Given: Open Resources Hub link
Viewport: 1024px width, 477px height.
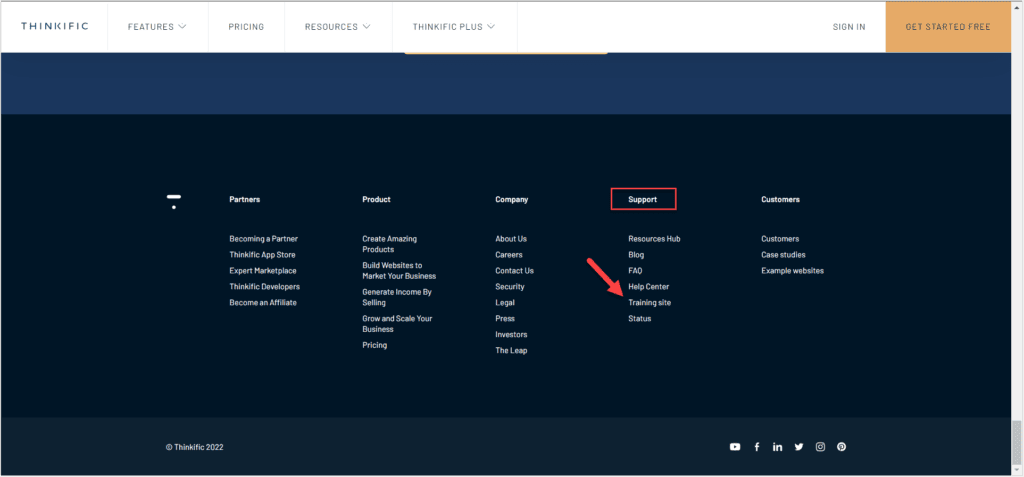Looking at the screenshot, I should click(x=654, y=239).
